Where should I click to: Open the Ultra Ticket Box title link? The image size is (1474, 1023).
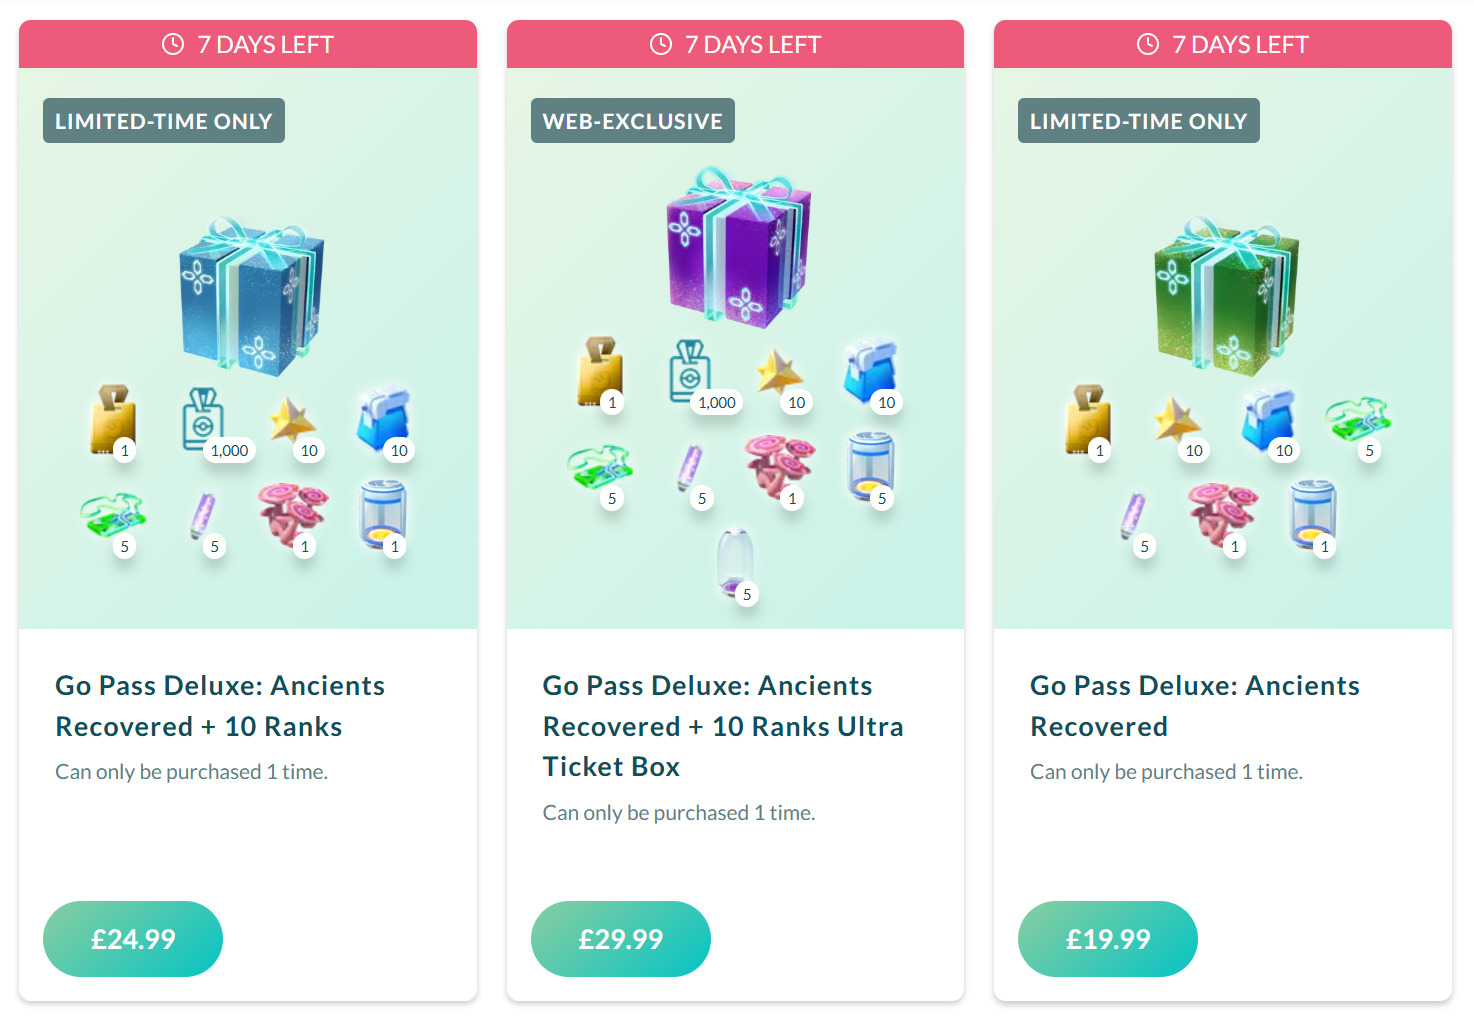click(x=722, y=726)
